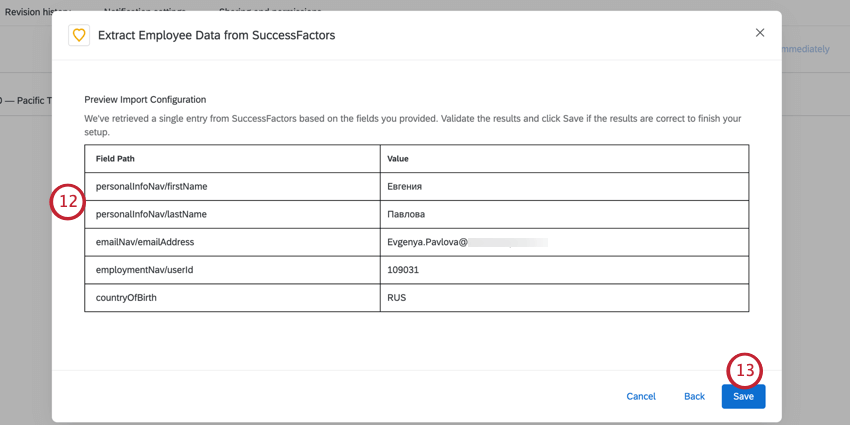
Task: Click the heart-shaped SuccessFactors icon
Action: pyautogui.click(x=79, y=35)
